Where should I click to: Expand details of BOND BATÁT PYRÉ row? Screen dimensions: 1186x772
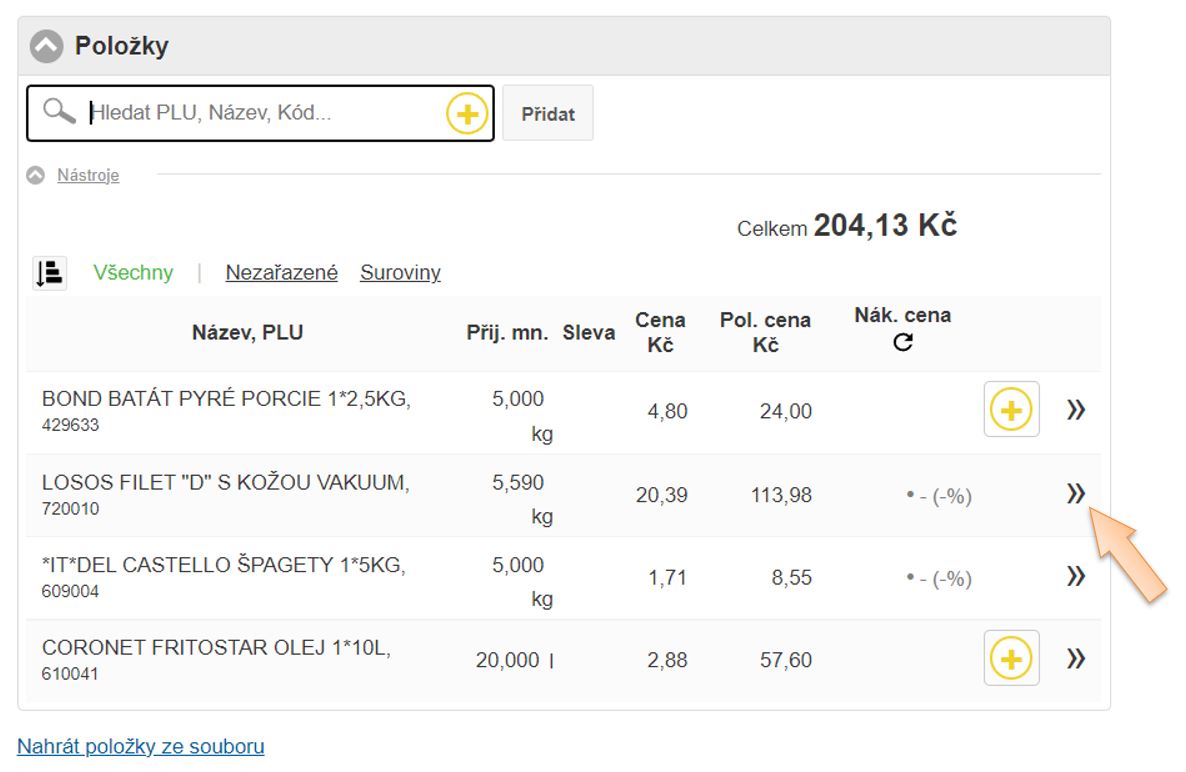[x=1075, y=410]
